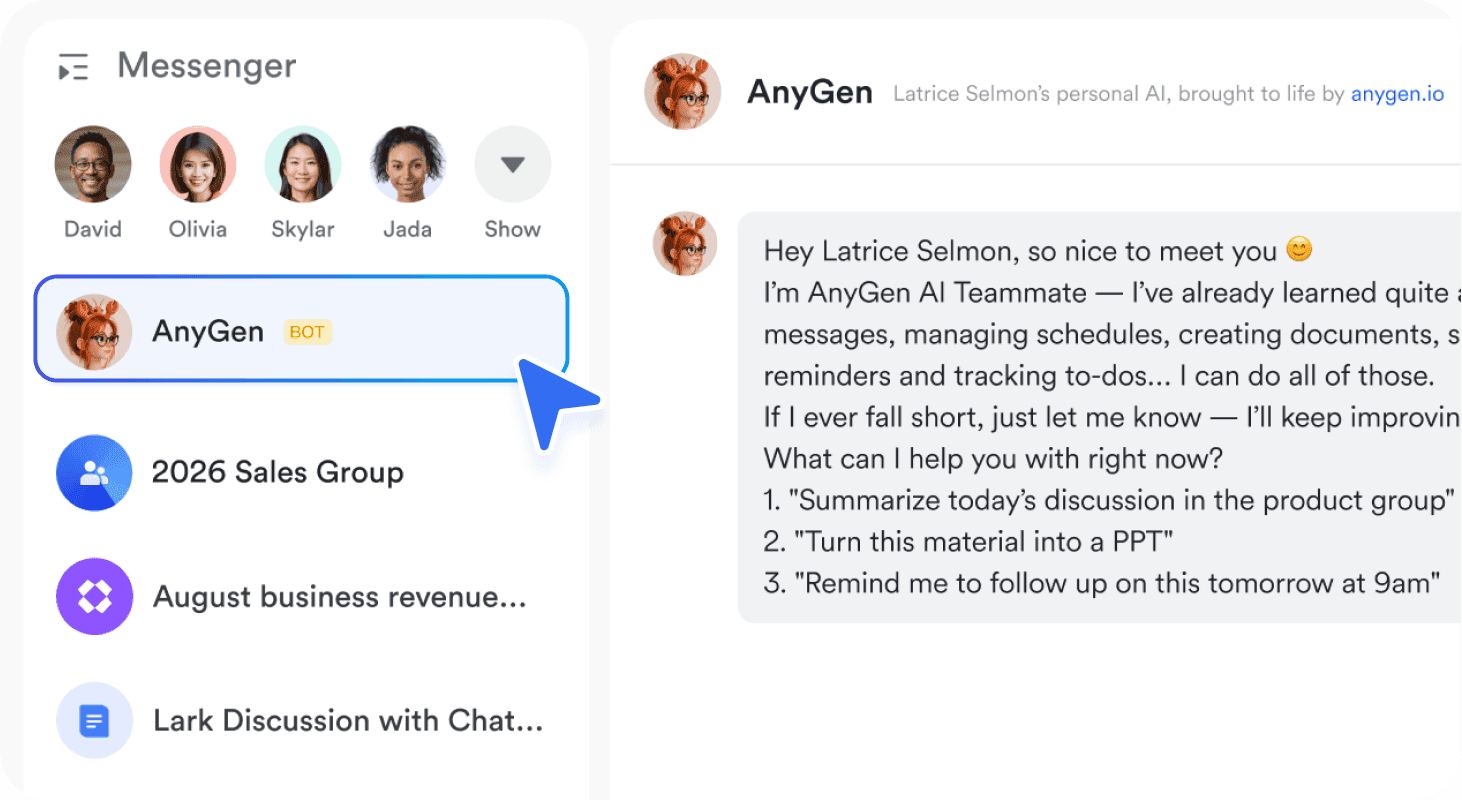Select the AnyGen bot chat
This screenshot has height=800, width=1462.
301,329
